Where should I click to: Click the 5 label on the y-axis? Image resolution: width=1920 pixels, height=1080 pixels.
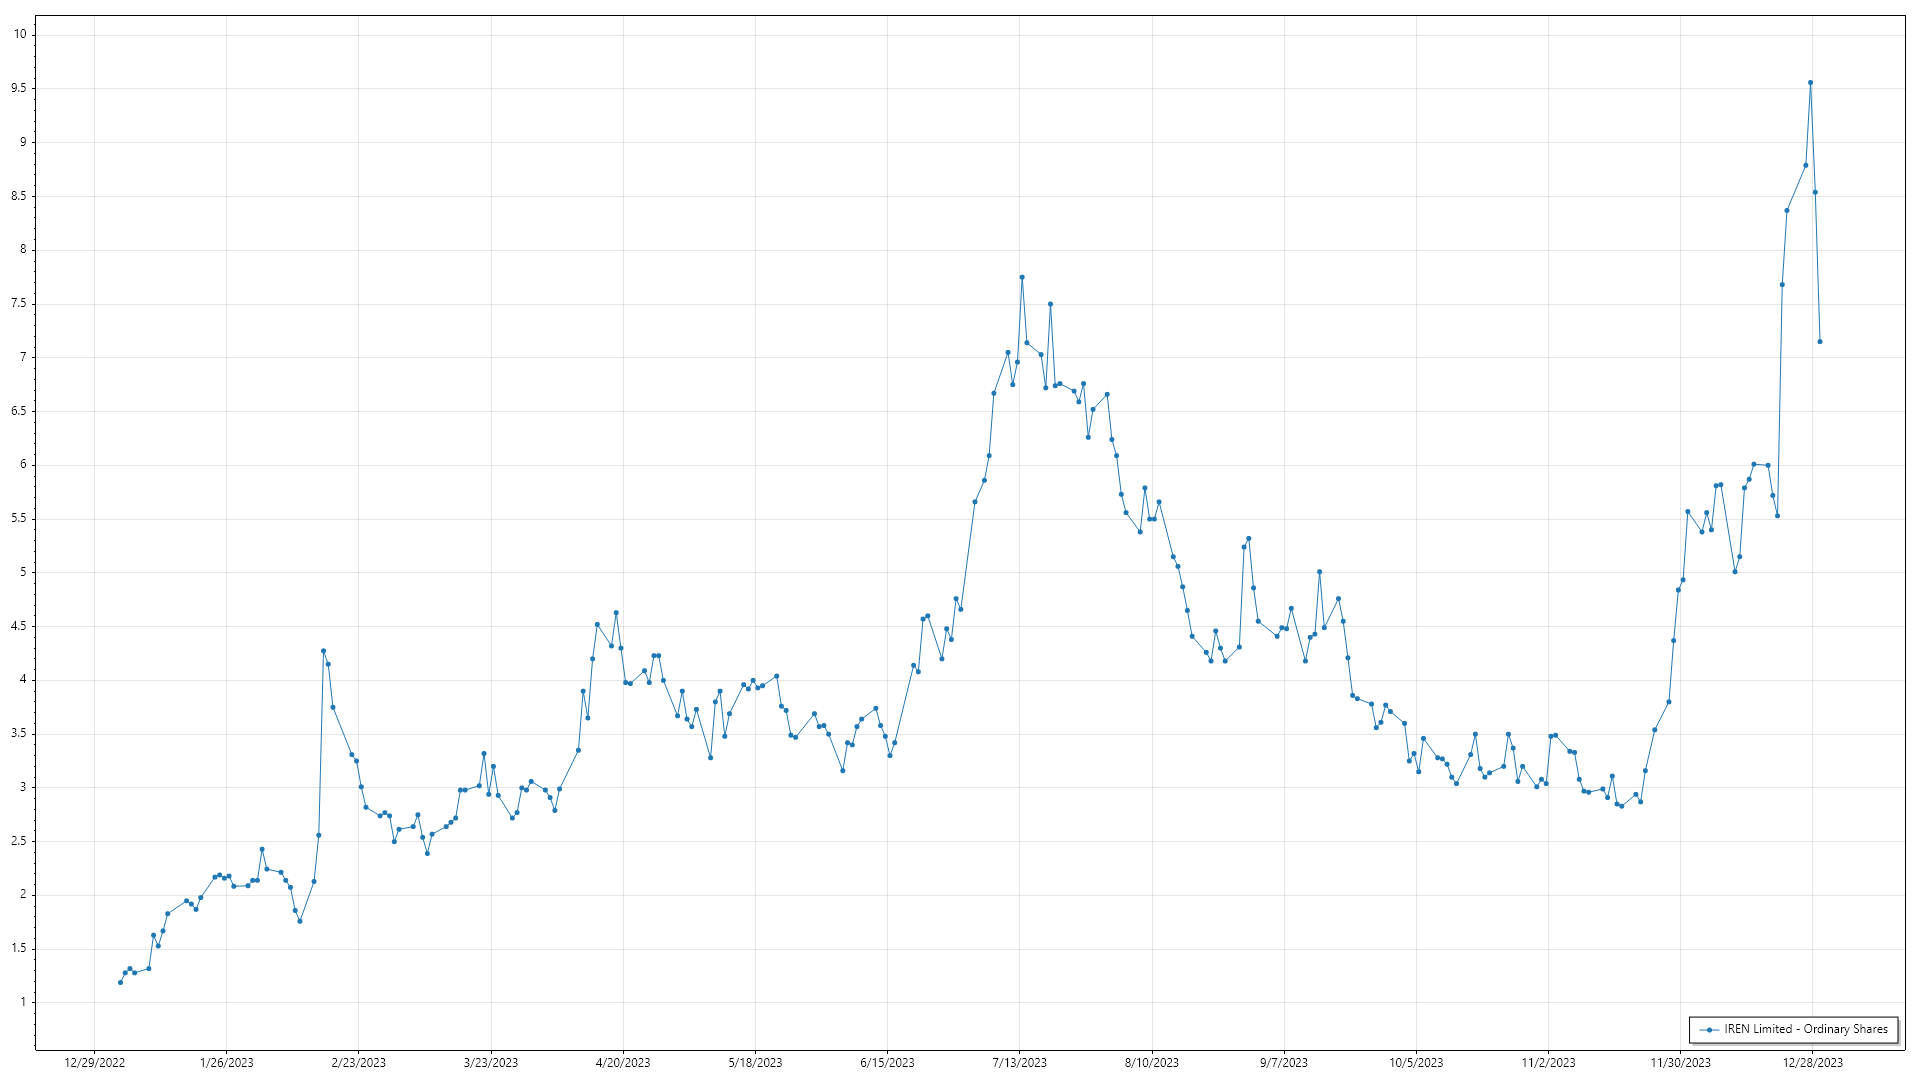pyautogui.click(x=22, y=572)
